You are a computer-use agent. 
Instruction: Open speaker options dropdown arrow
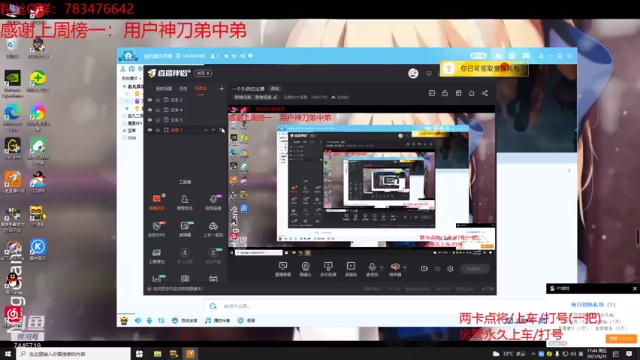[404, 268]
